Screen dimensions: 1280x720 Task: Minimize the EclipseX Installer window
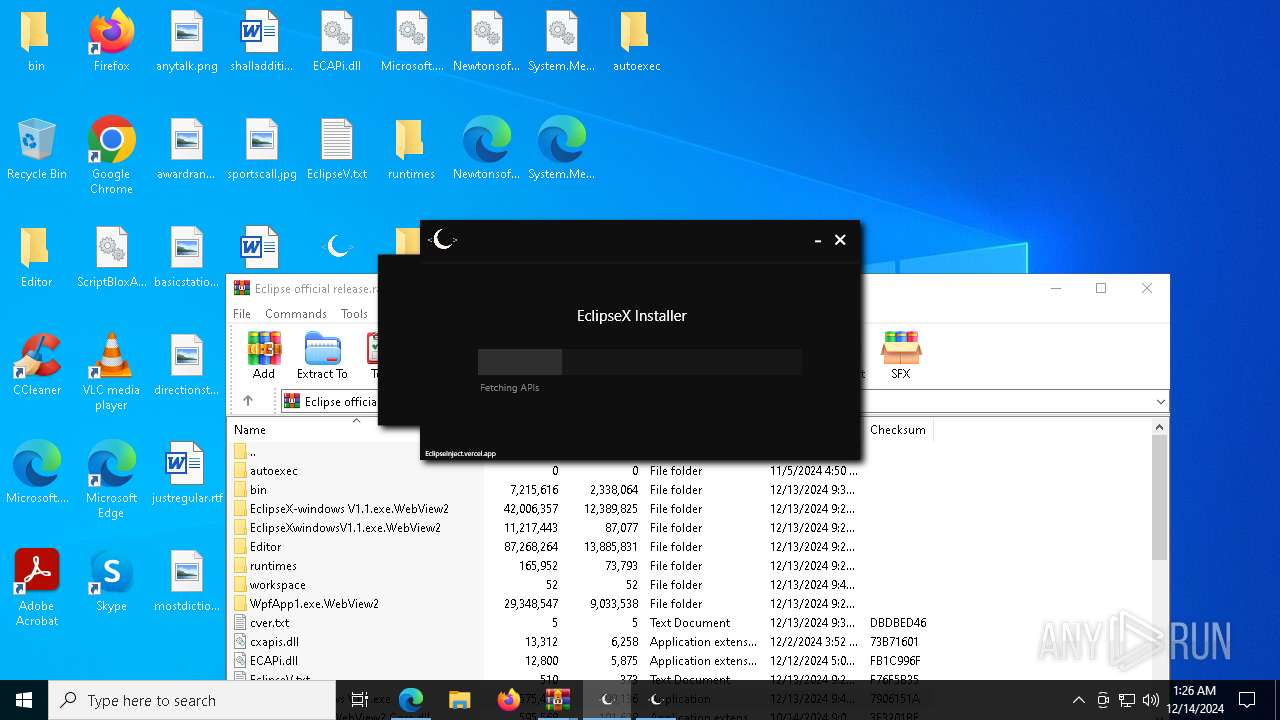pos(818,240)
